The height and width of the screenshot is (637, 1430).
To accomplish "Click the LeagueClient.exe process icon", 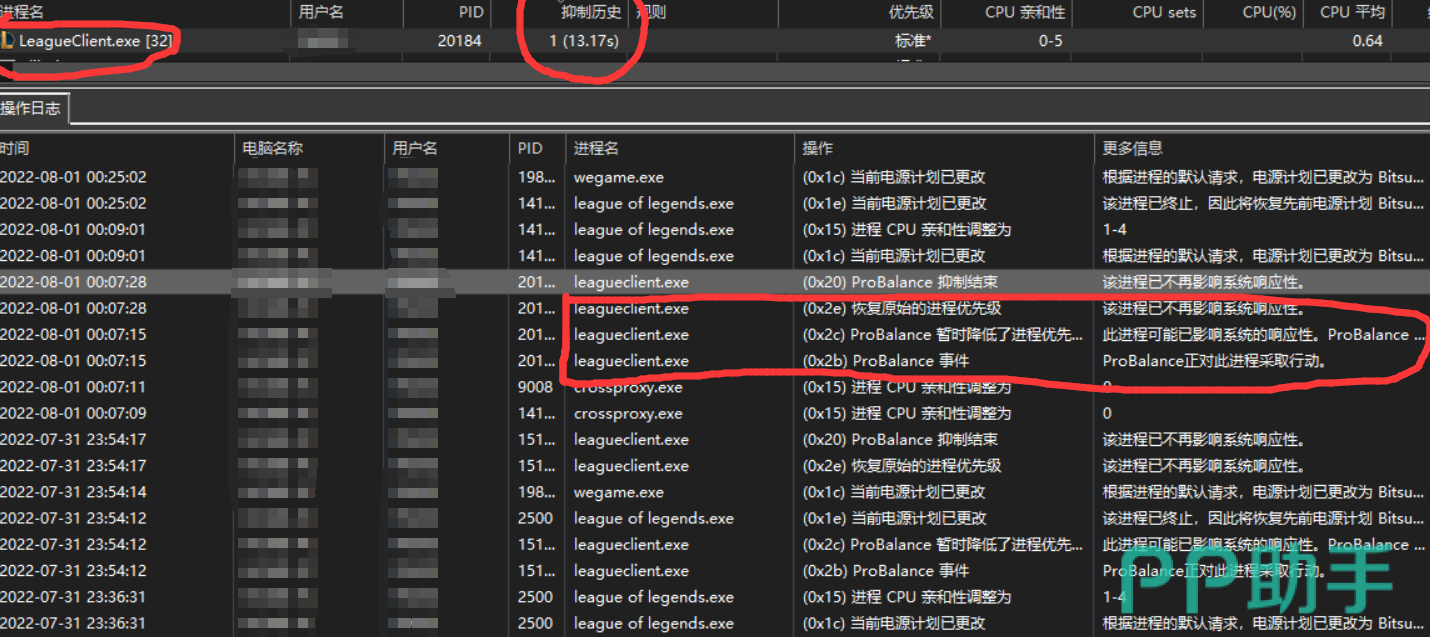I will [x=8, y=41].
